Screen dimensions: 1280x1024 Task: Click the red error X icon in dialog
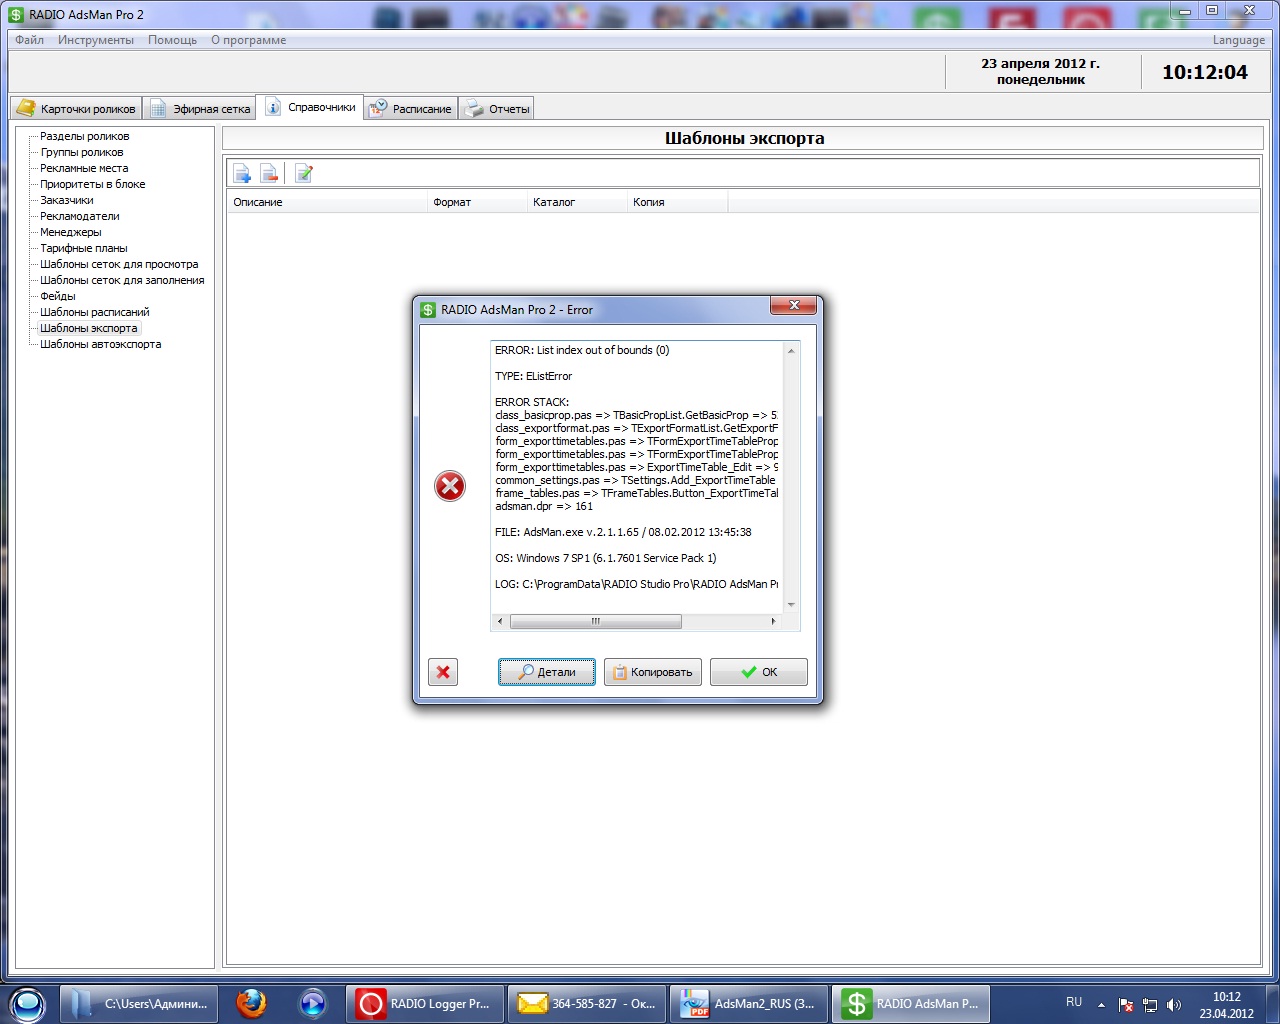coord(450,486)
